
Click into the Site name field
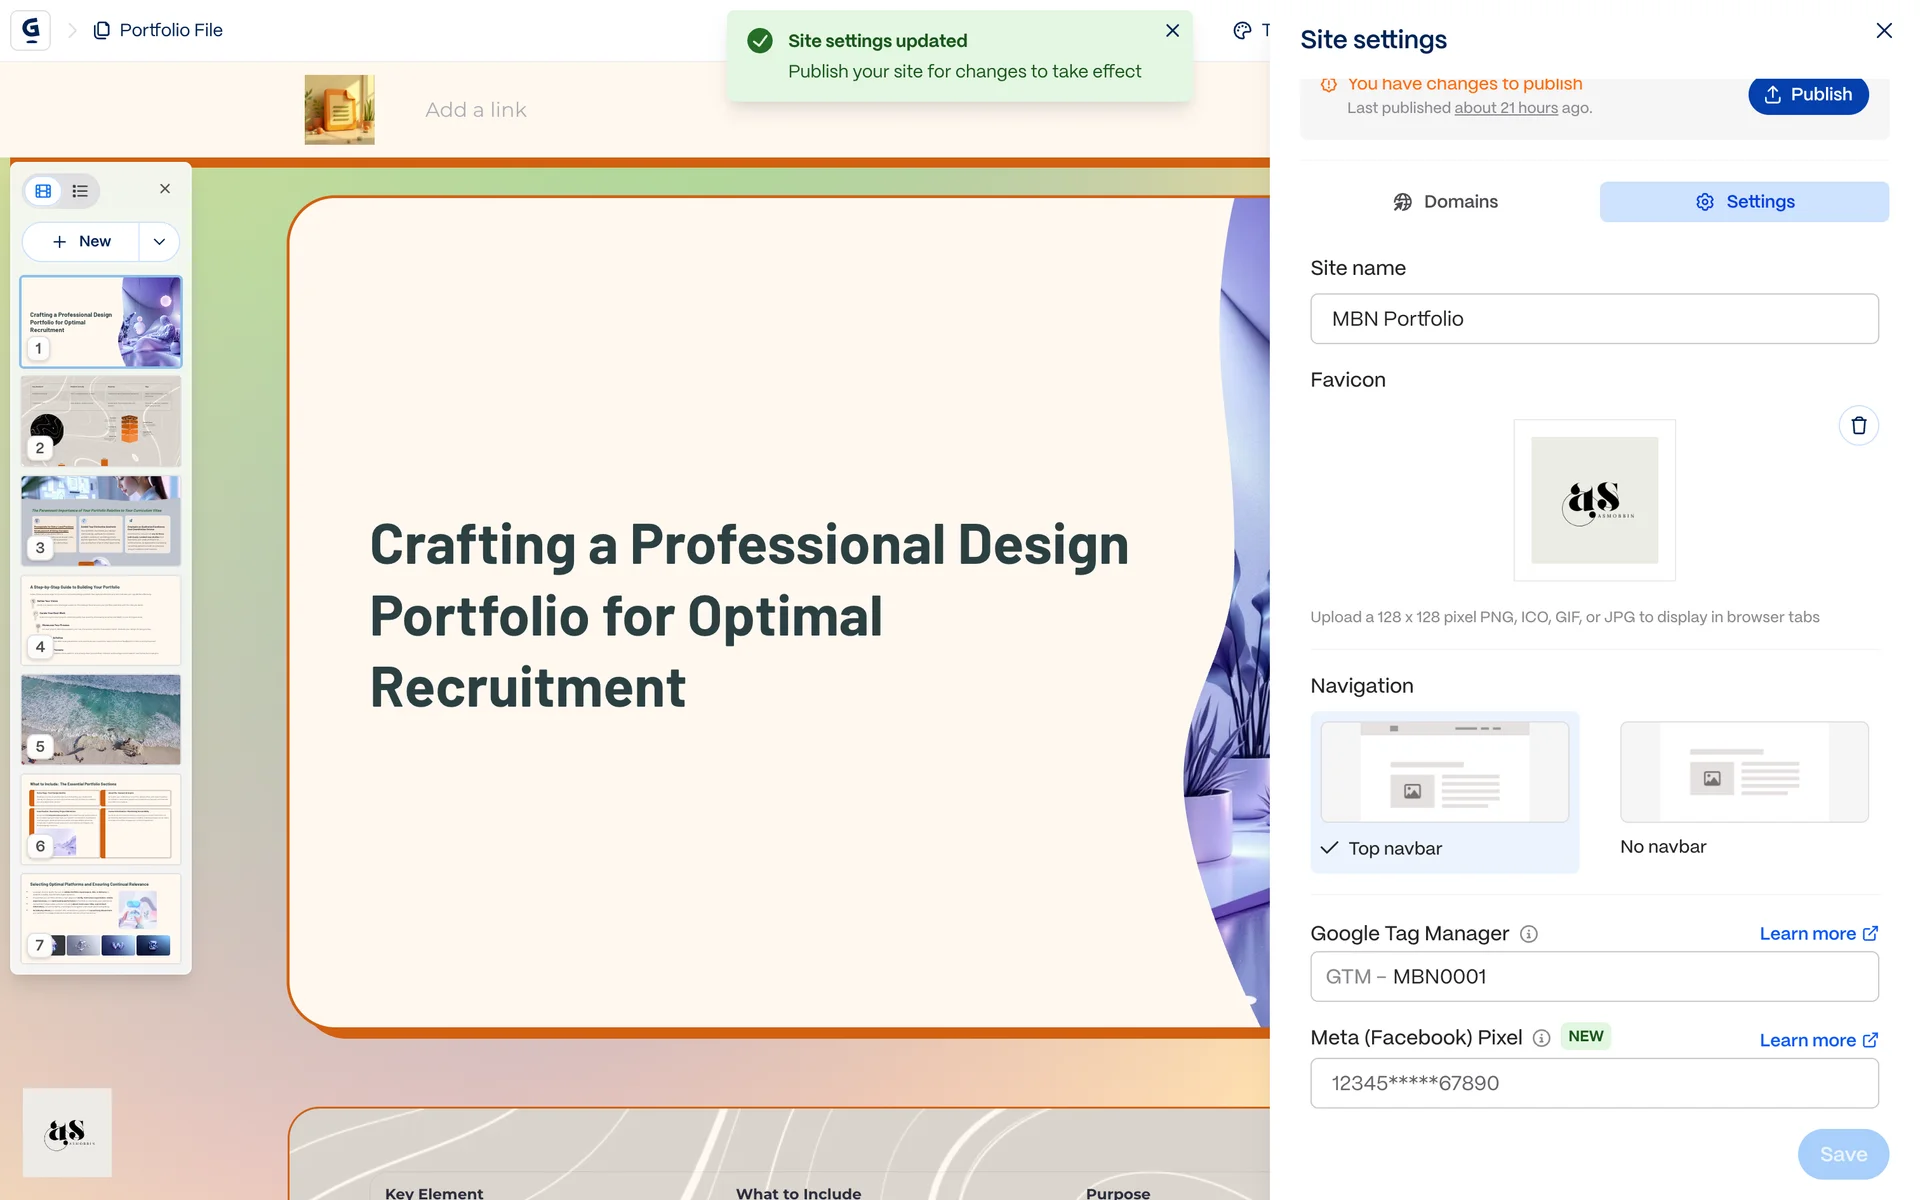[x=1594, y=319]
